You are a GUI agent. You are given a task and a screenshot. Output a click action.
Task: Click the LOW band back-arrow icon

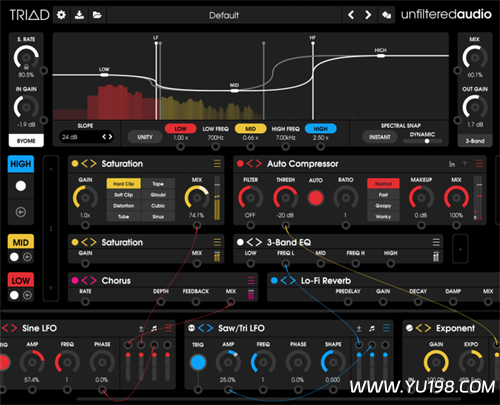[x=27, y=295]
